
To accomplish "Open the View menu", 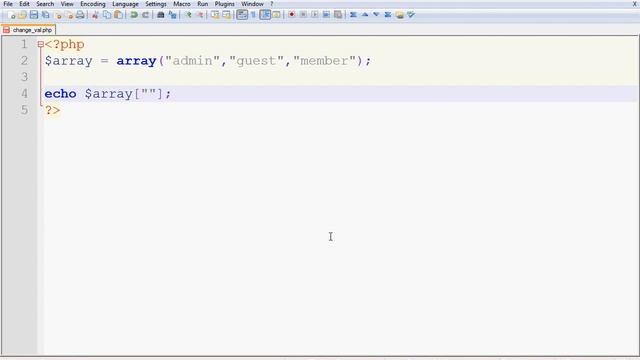I will pyautogui.click(x=67, y=4).
